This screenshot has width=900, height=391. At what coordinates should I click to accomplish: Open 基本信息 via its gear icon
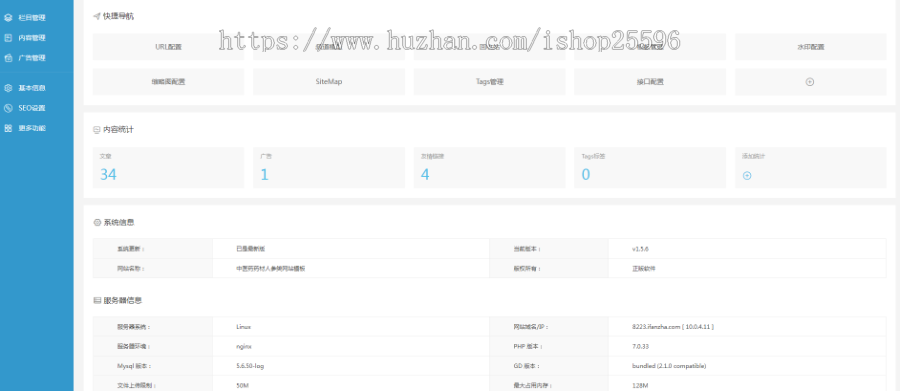8,88
